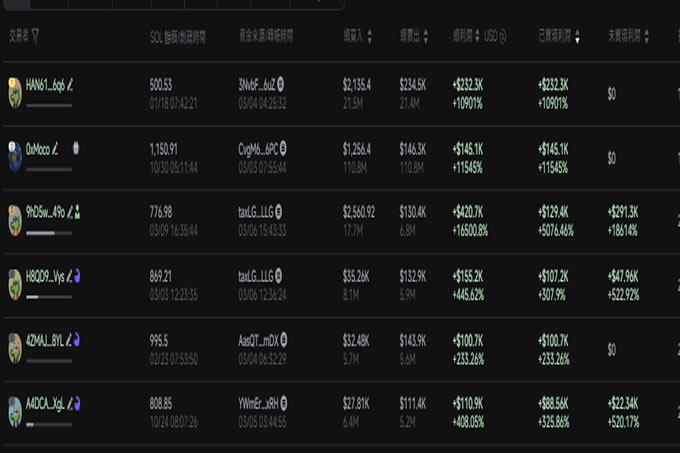Screen dimensions: 680x453
Task: Edit the name of HAN61...6q6 with the pencil icon
Action: click(70, 85)
